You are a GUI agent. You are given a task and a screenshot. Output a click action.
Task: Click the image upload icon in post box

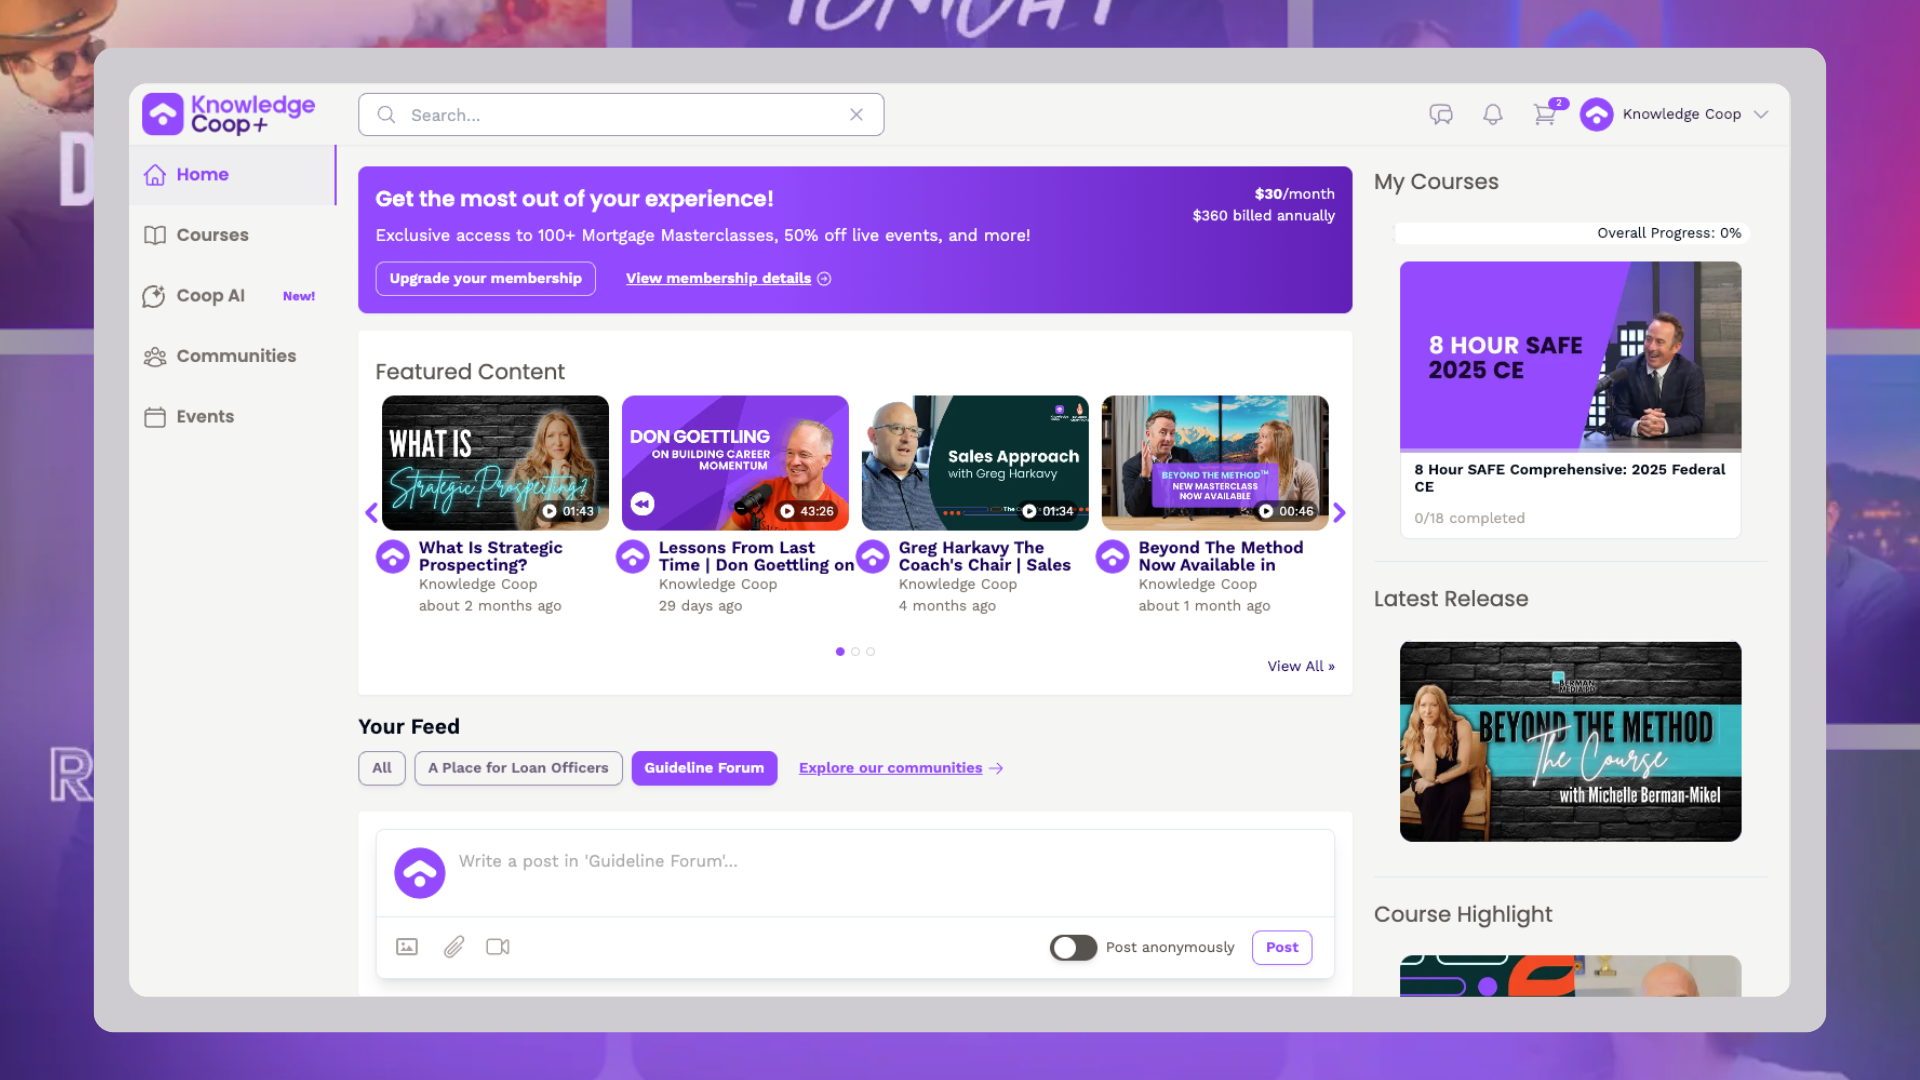click(x=407, y=947)
